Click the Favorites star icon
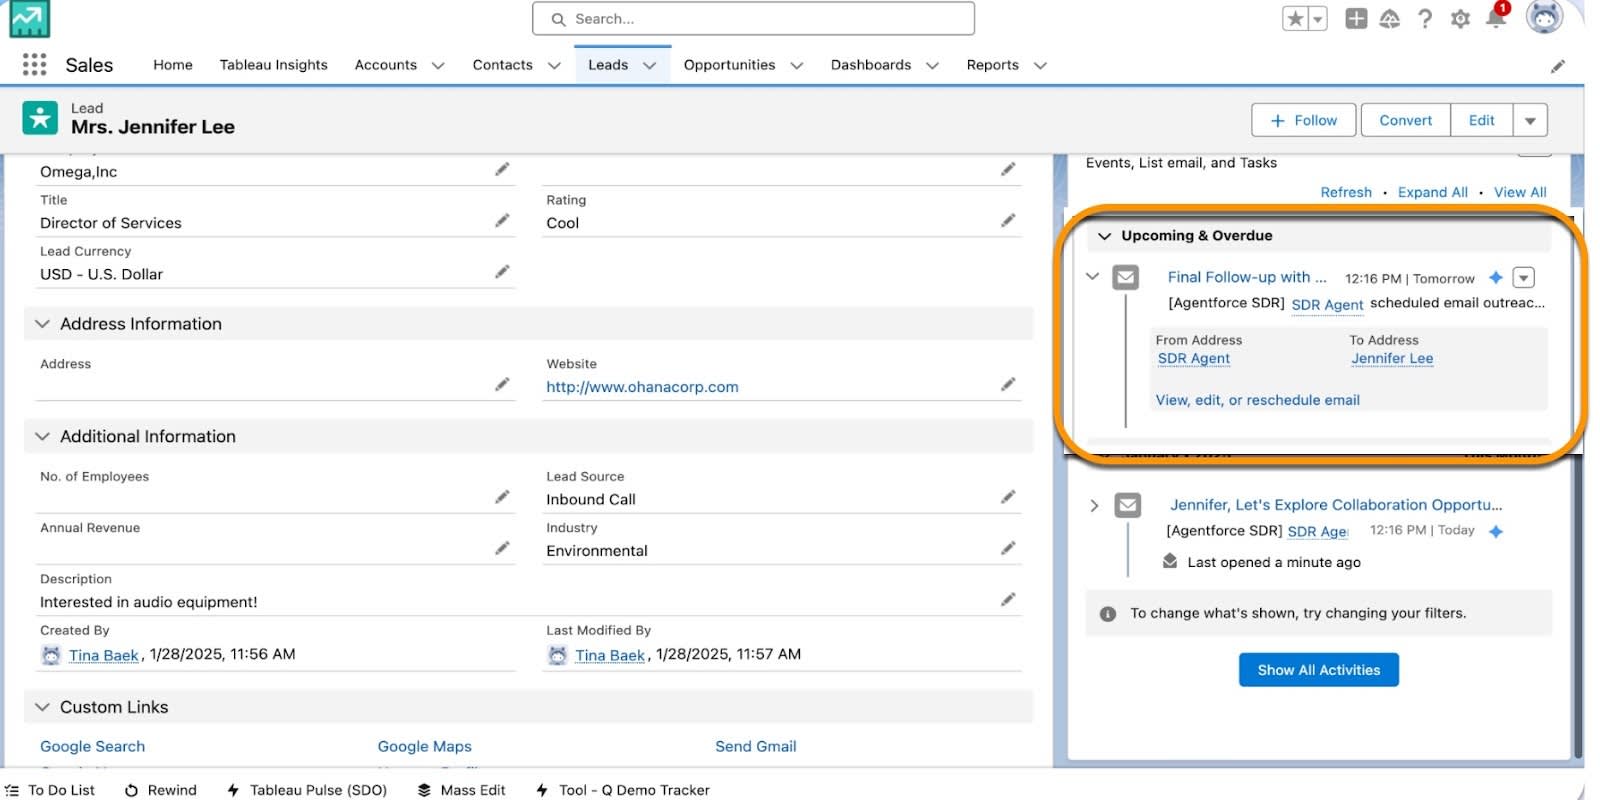The width and height of the screenshot is (1600, 800). [x=1296, y=19]
